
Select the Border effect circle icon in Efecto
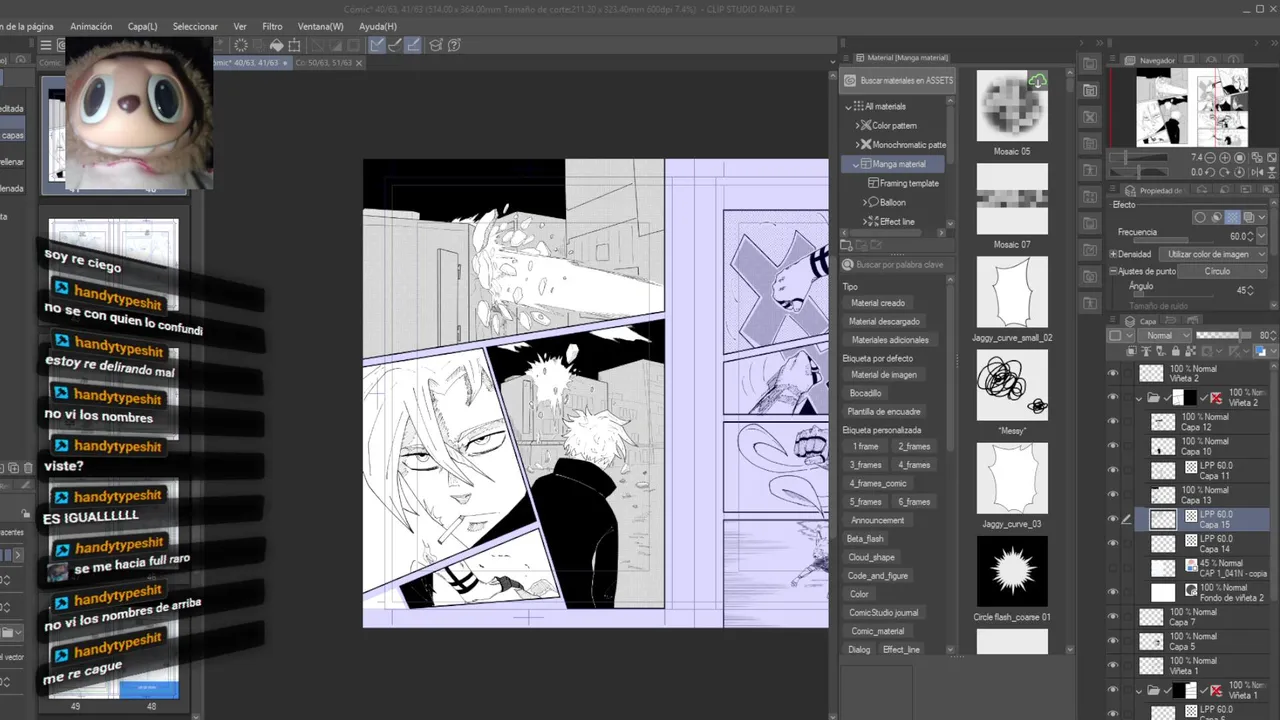point(1200,217)
